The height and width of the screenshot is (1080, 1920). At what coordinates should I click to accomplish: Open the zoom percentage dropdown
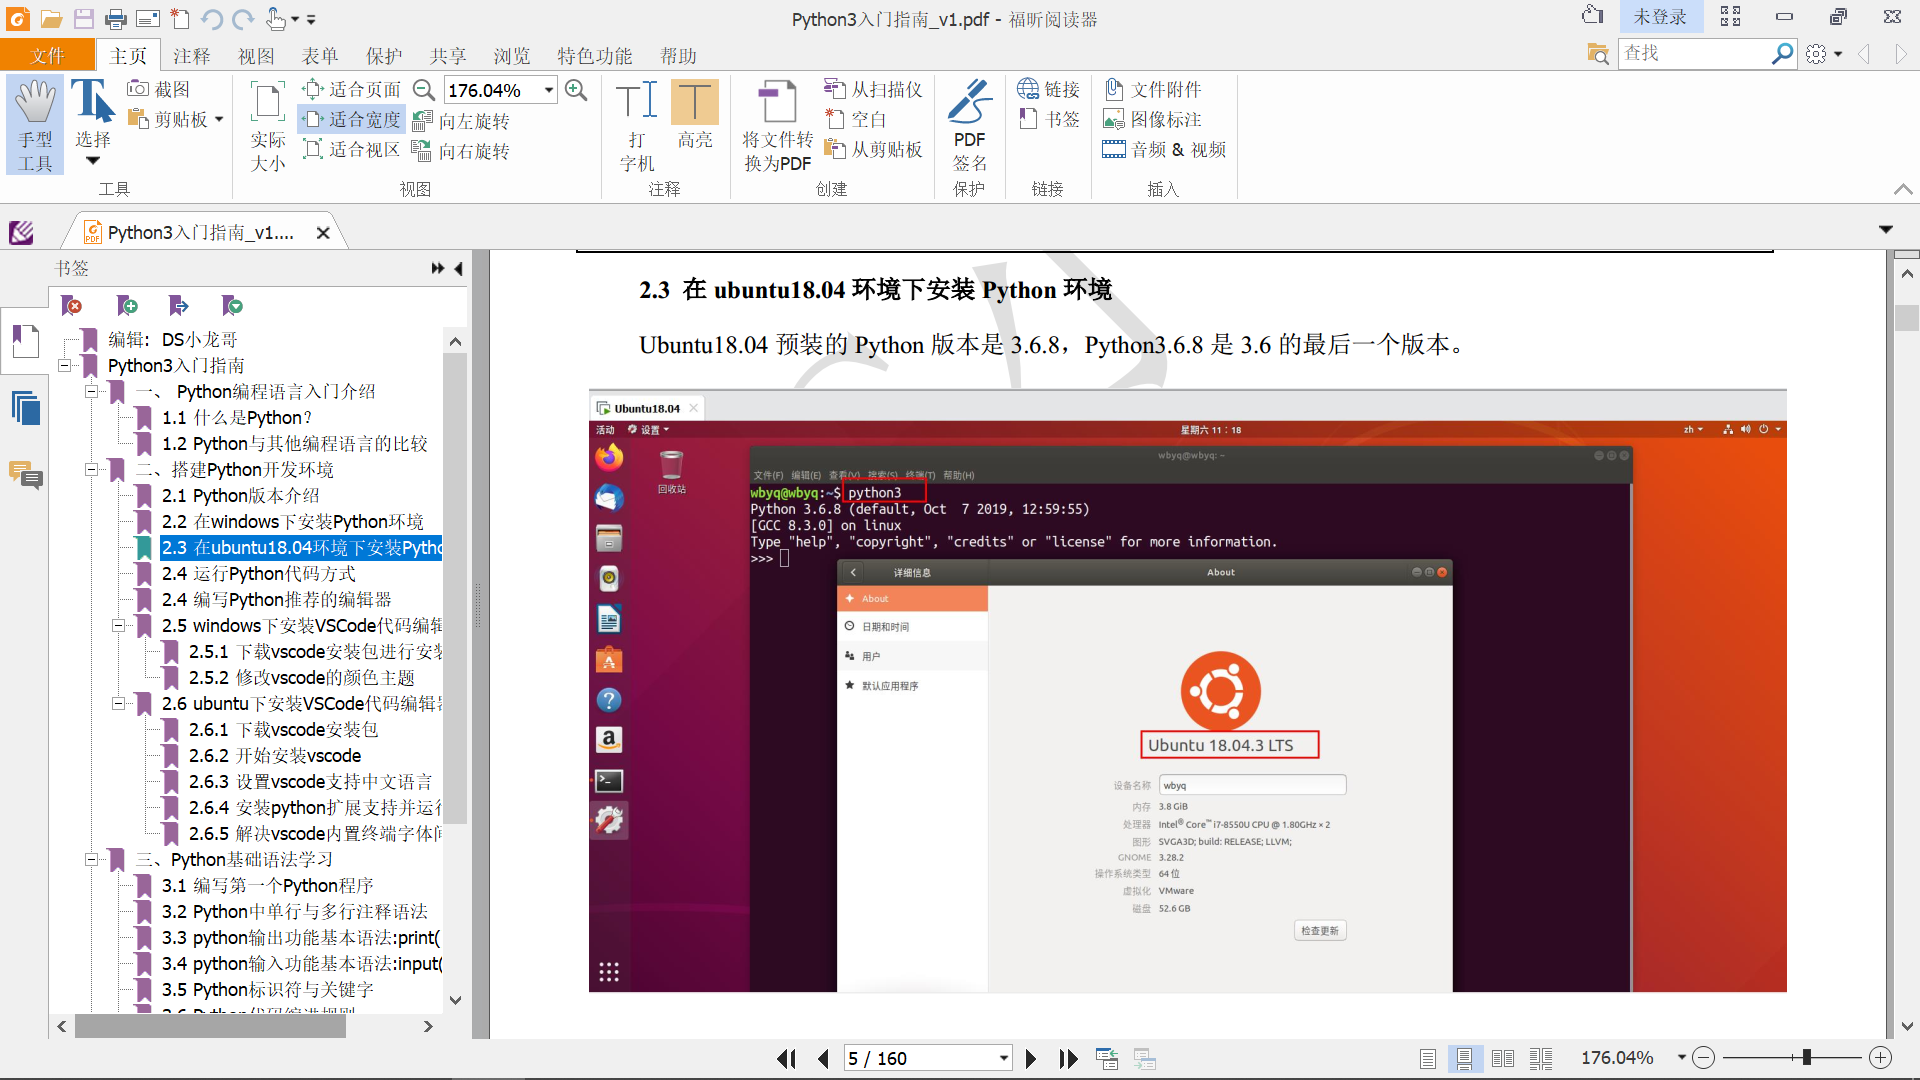[x=549, y=90]
